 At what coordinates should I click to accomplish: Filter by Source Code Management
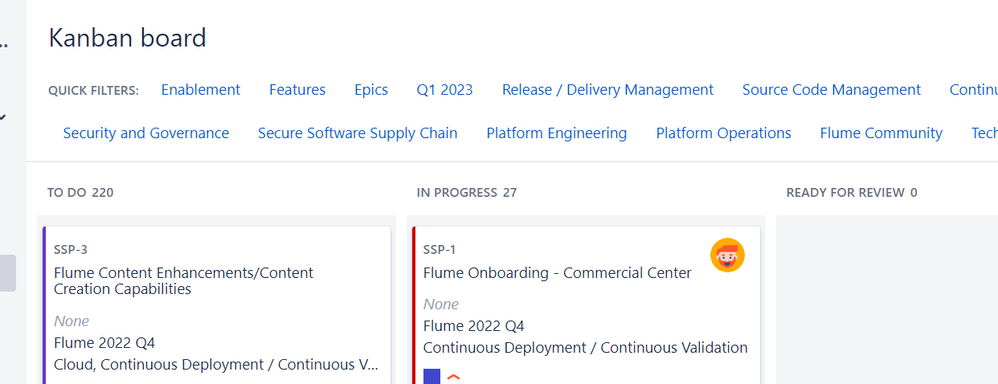tap(831, 90)
